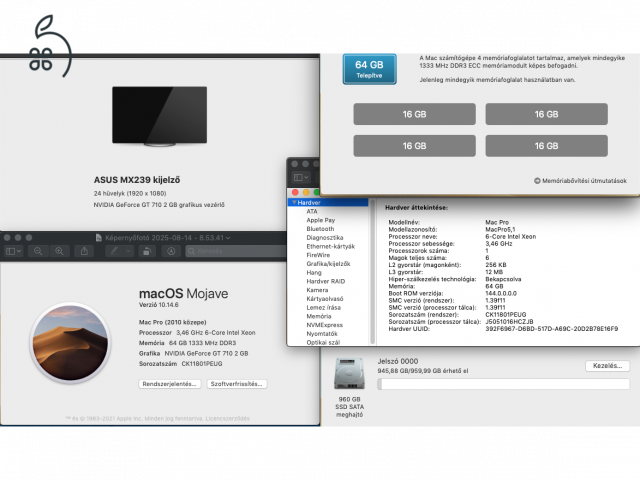The width and height of the screenshot is (640, 480).
Task: Open the Licencszerződés link
Action: (227, 418)
